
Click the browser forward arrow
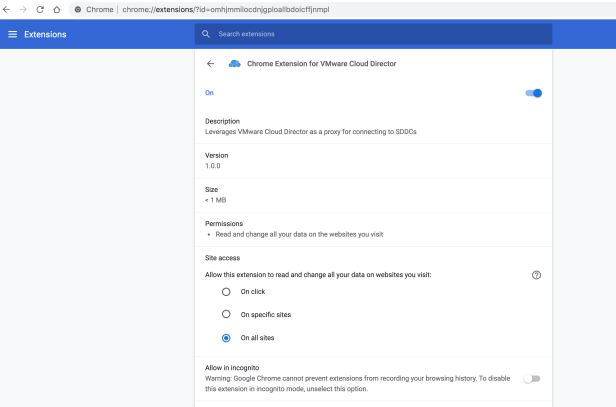point(23,9)
